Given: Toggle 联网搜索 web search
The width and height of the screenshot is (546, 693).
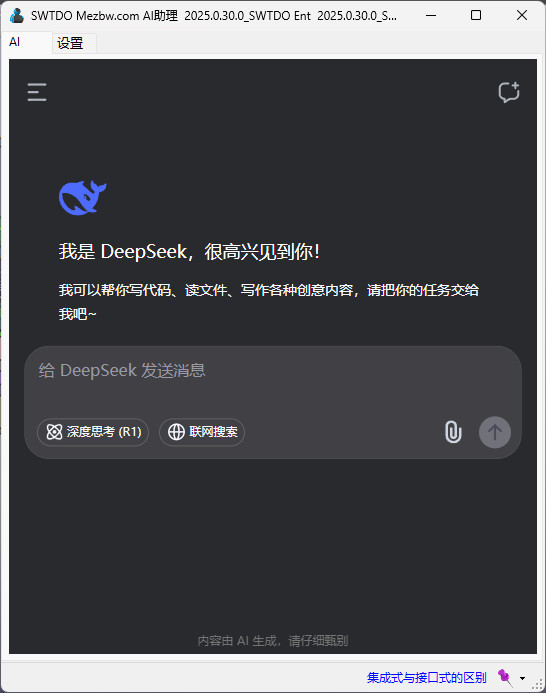Looking at the screenshot, I should tap(202, 432).
